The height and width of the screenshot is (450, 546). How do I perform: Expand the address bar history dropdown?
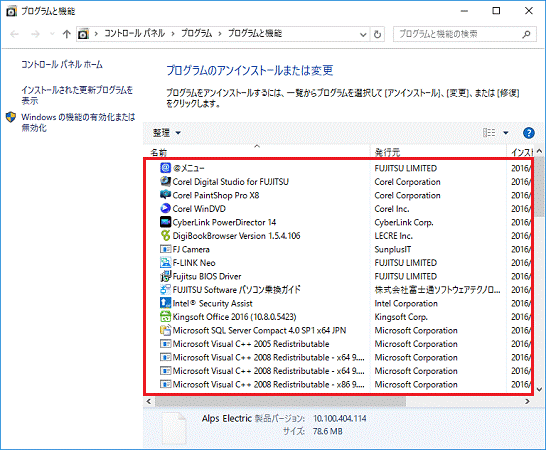coord(363,34)
